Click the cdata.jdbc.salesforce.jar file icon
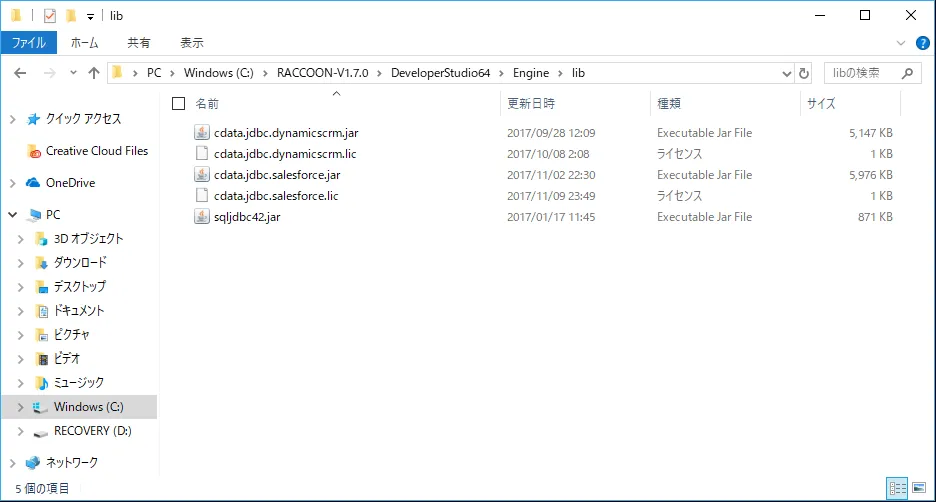This screenshot has width=936, height=502. pyautogui.click(x=202, y=175)
